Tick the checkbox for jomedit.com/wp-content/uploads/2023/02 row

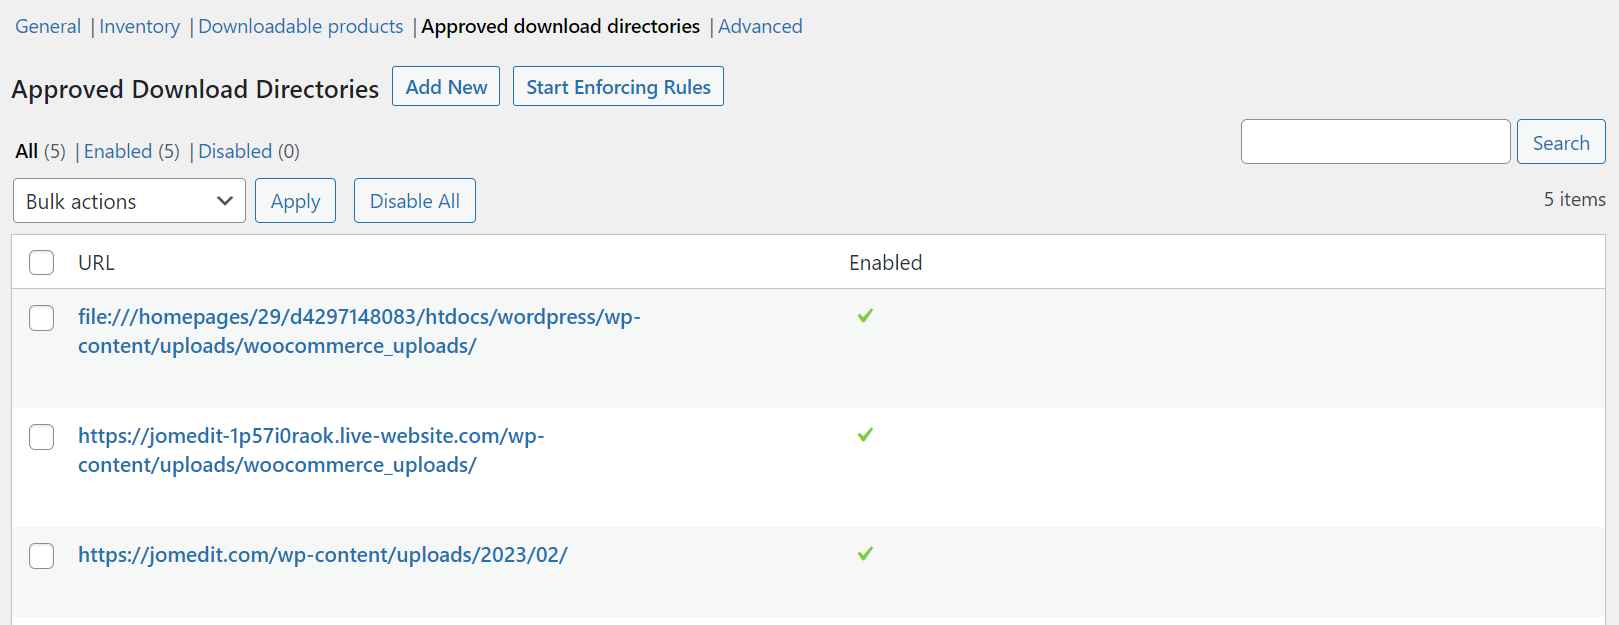coord(42,556)
